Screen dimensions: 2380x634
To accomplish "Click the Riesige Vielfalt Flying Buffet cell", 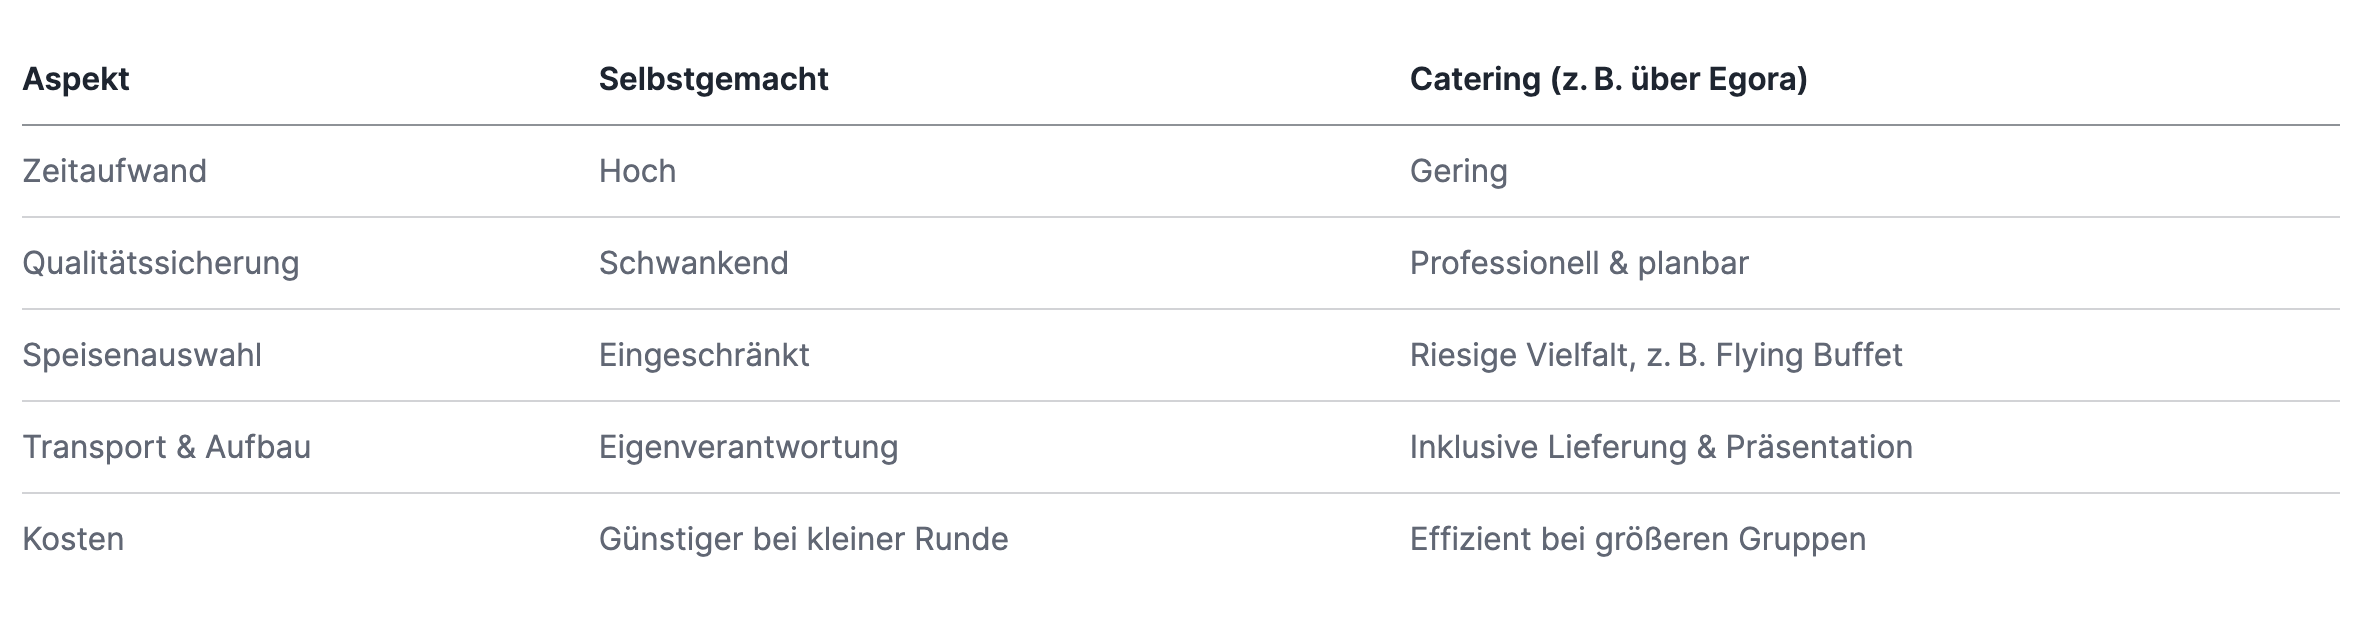I will tap(1656, 356).
